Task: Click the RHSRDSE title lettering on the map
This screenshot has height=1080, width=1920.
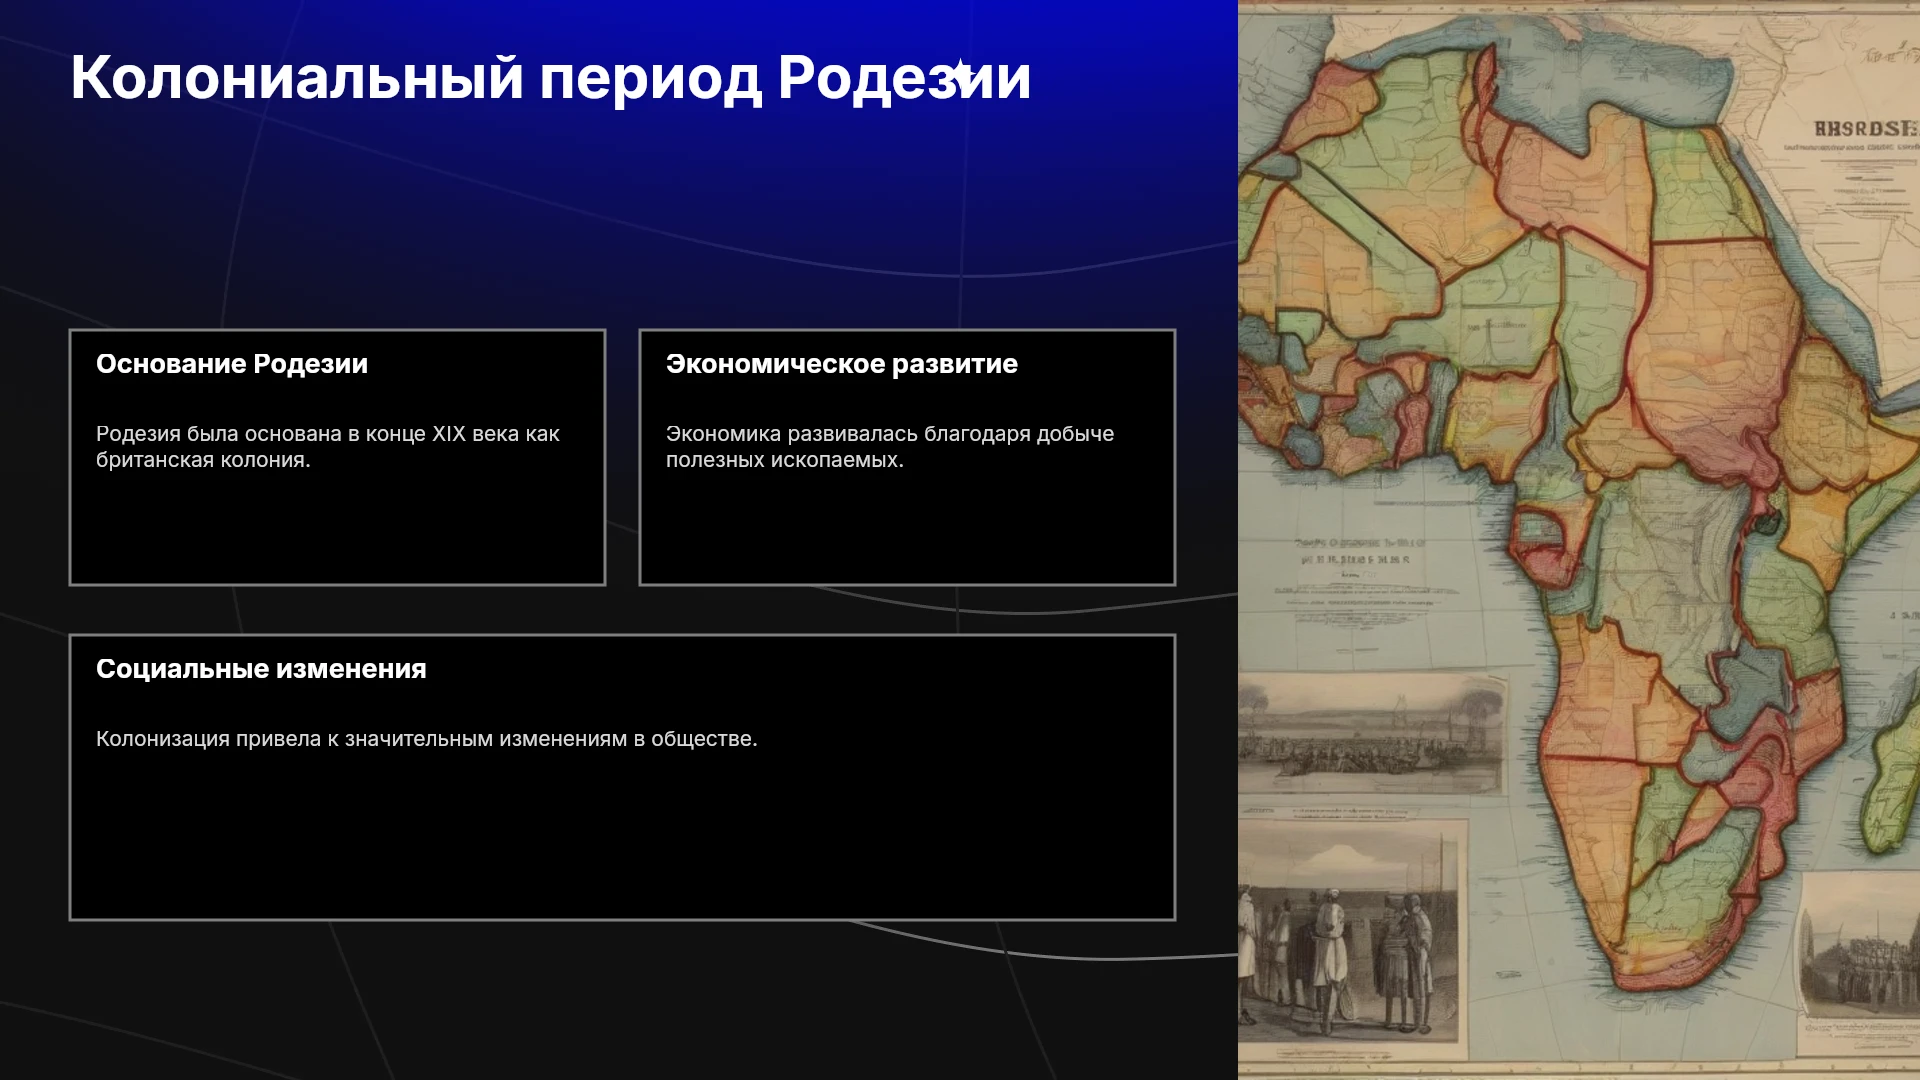Action: point(1866,128)
